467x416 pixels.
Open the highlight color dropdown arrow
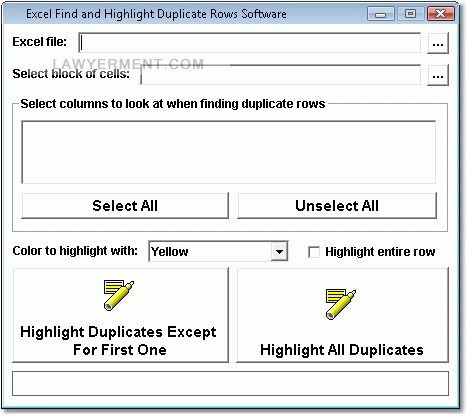pyautogui.click(x=279, y=251)
